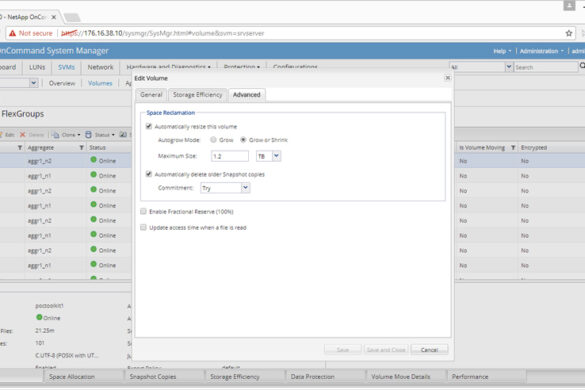Switch to the General tab
This screenshot has width=585, height=390.
click(151, 95)
